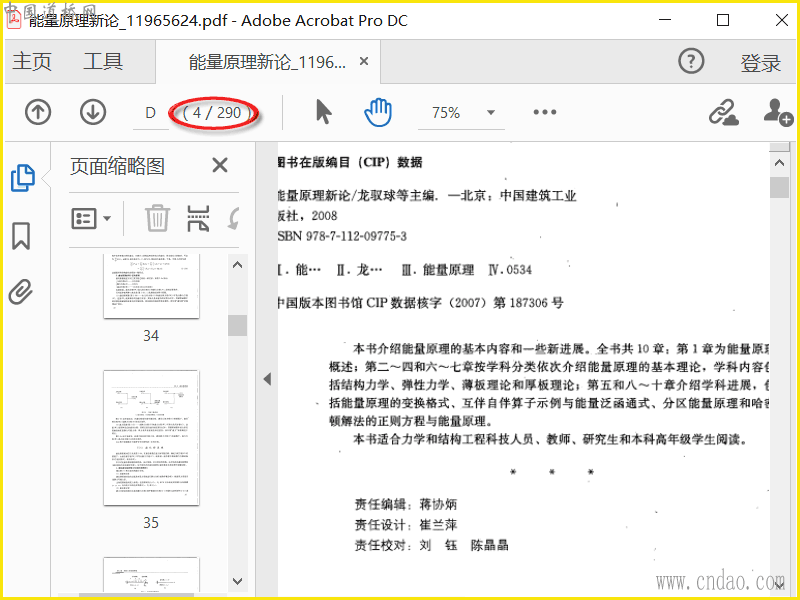Click the ISBN 978-7-112-09775-3 text
The height and width of the screenshot is (600, 800).
click(341, 236)
